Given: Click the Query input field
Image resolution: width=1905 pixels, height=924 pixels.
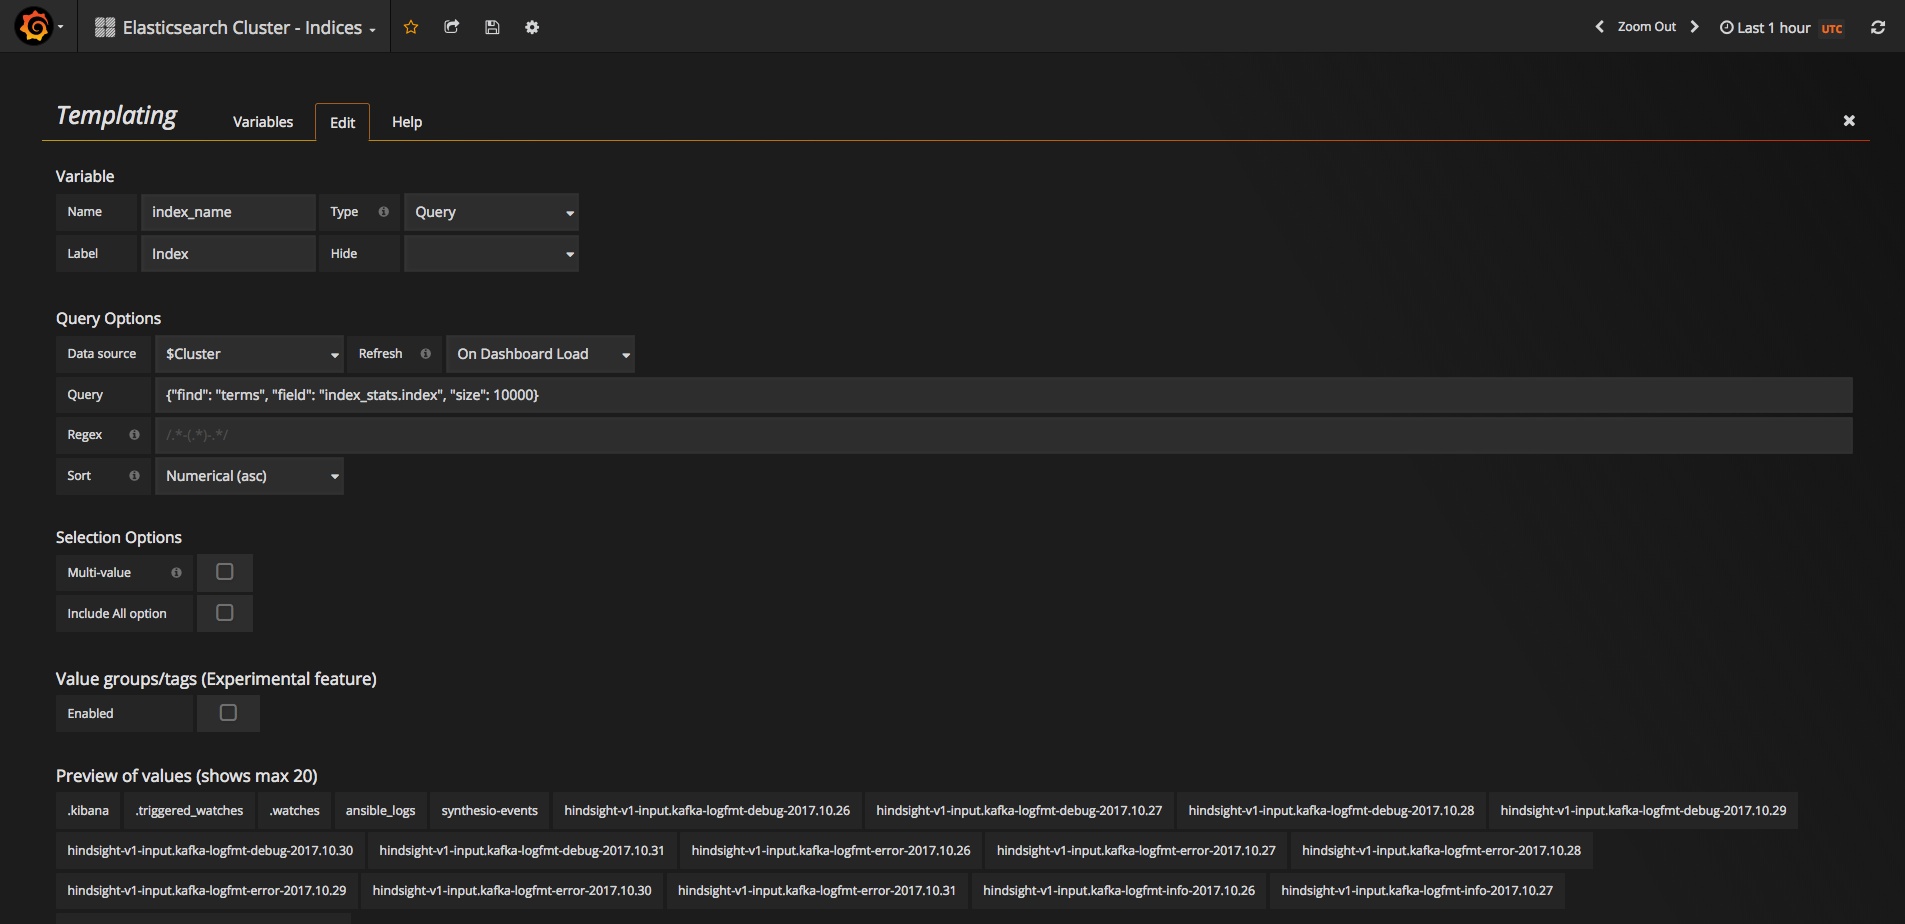Looking at the screenshot, I should coord(1003,395).
